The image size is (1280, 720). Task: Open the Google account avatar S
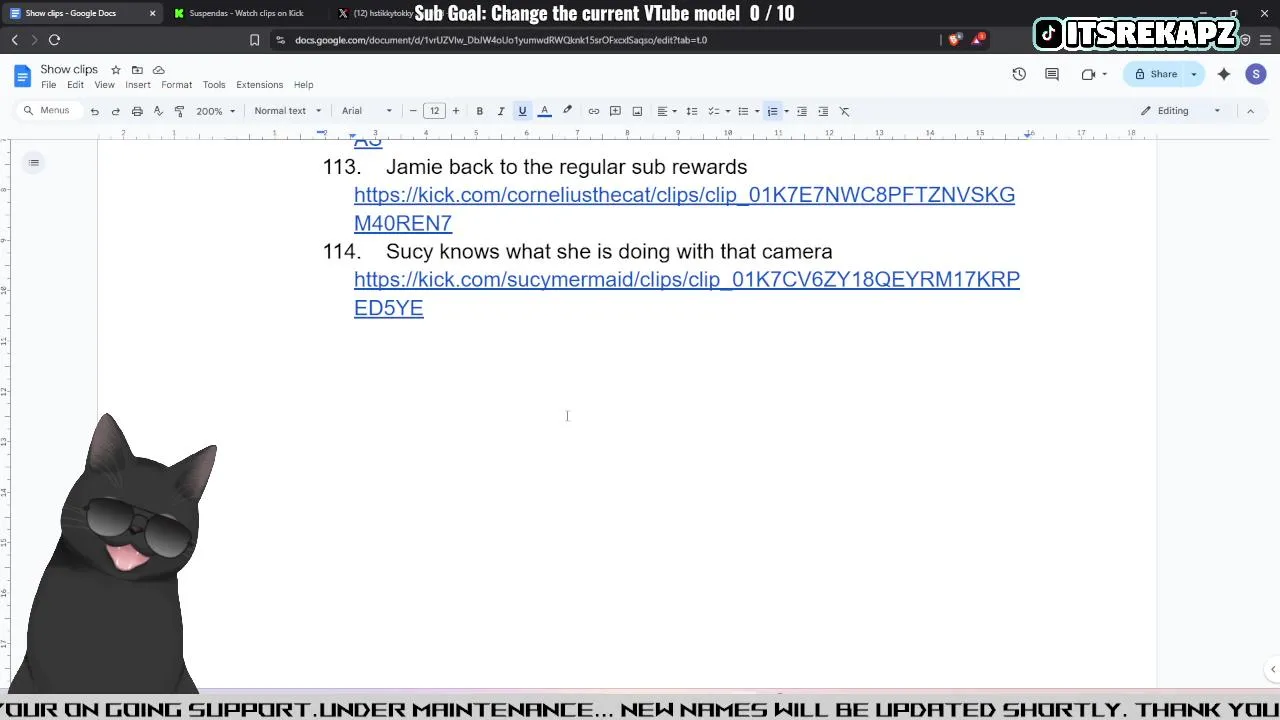(1256, 74)
